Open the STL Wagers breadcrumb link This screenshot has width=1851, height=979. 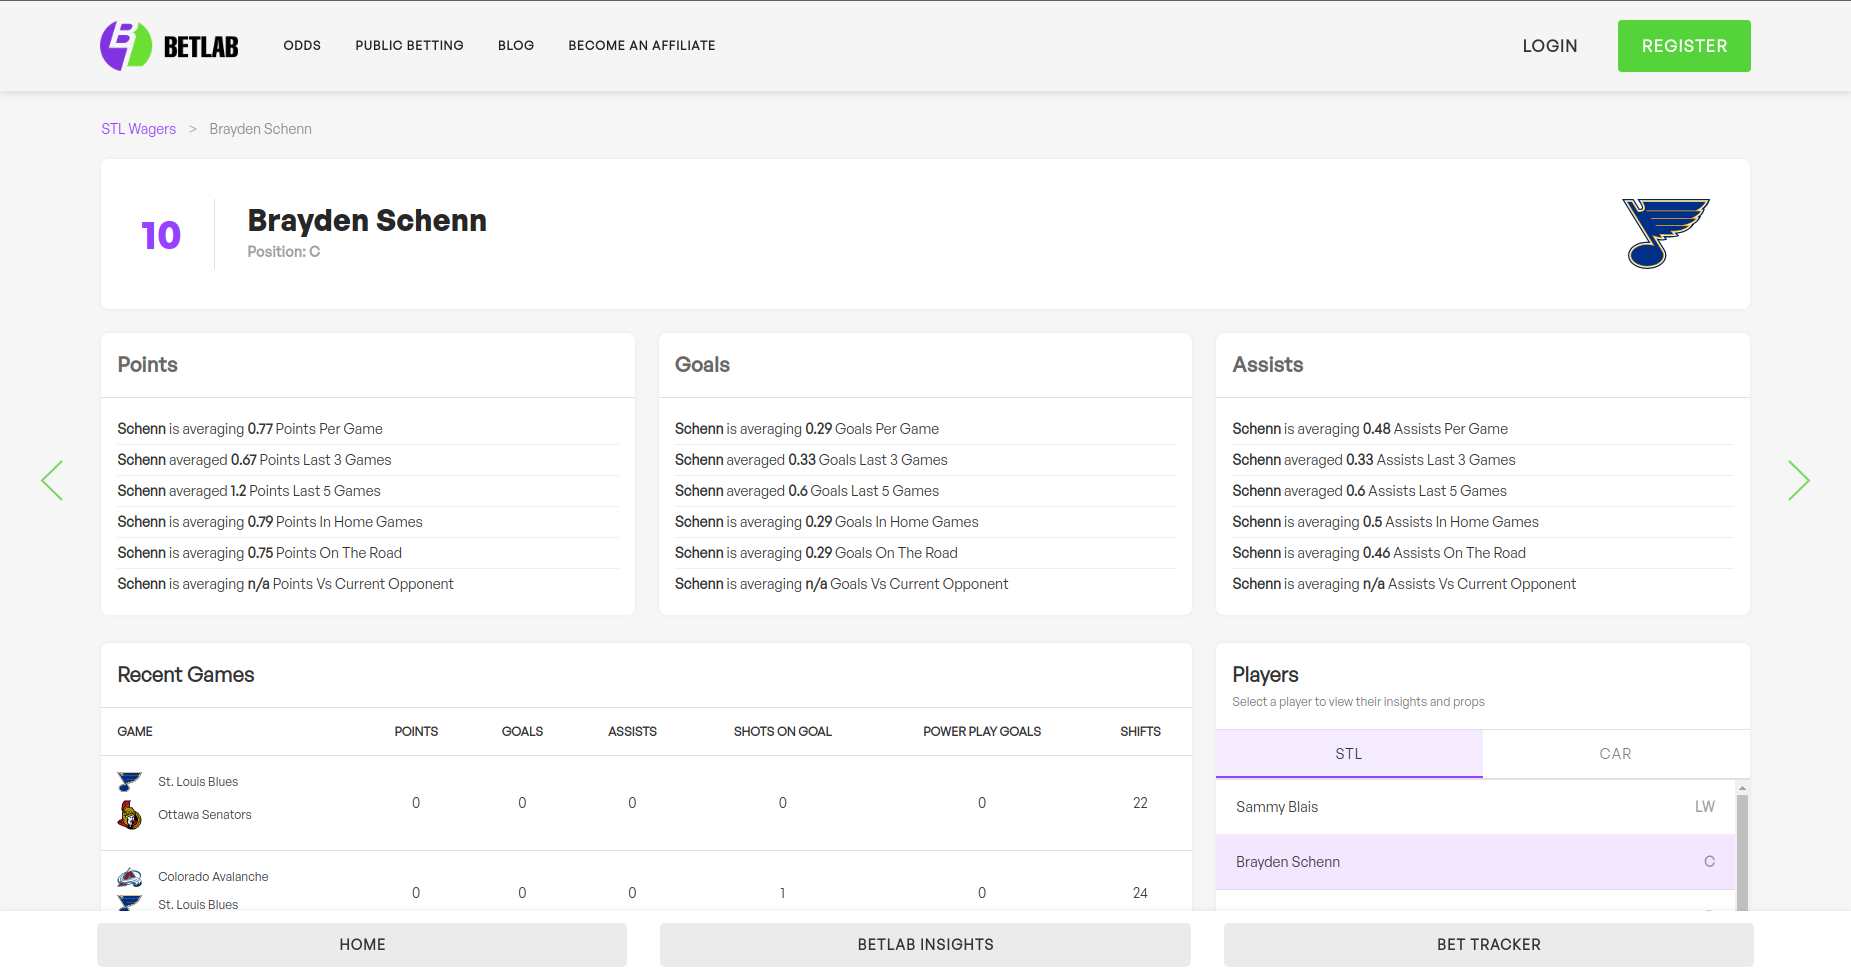(x=138, y=129)
